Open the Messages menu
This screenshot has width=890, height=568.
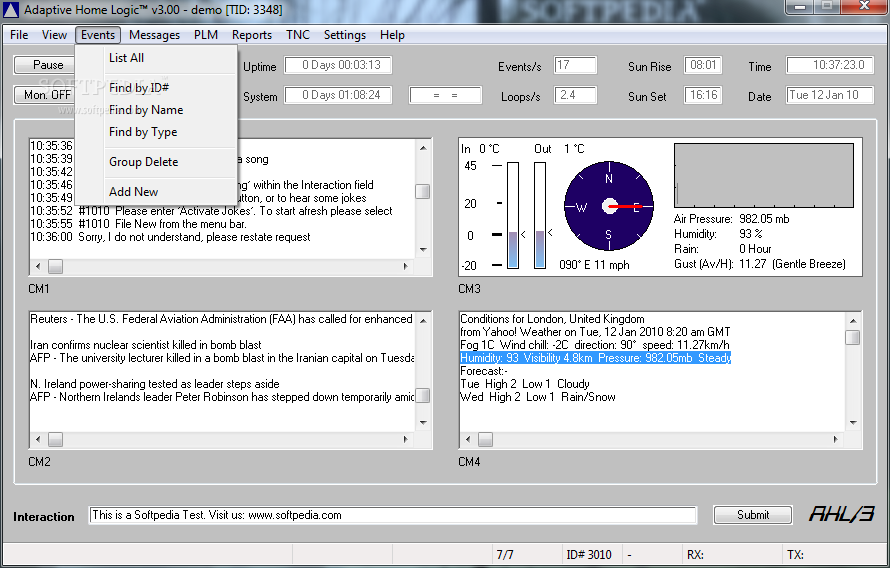point(154,35)
